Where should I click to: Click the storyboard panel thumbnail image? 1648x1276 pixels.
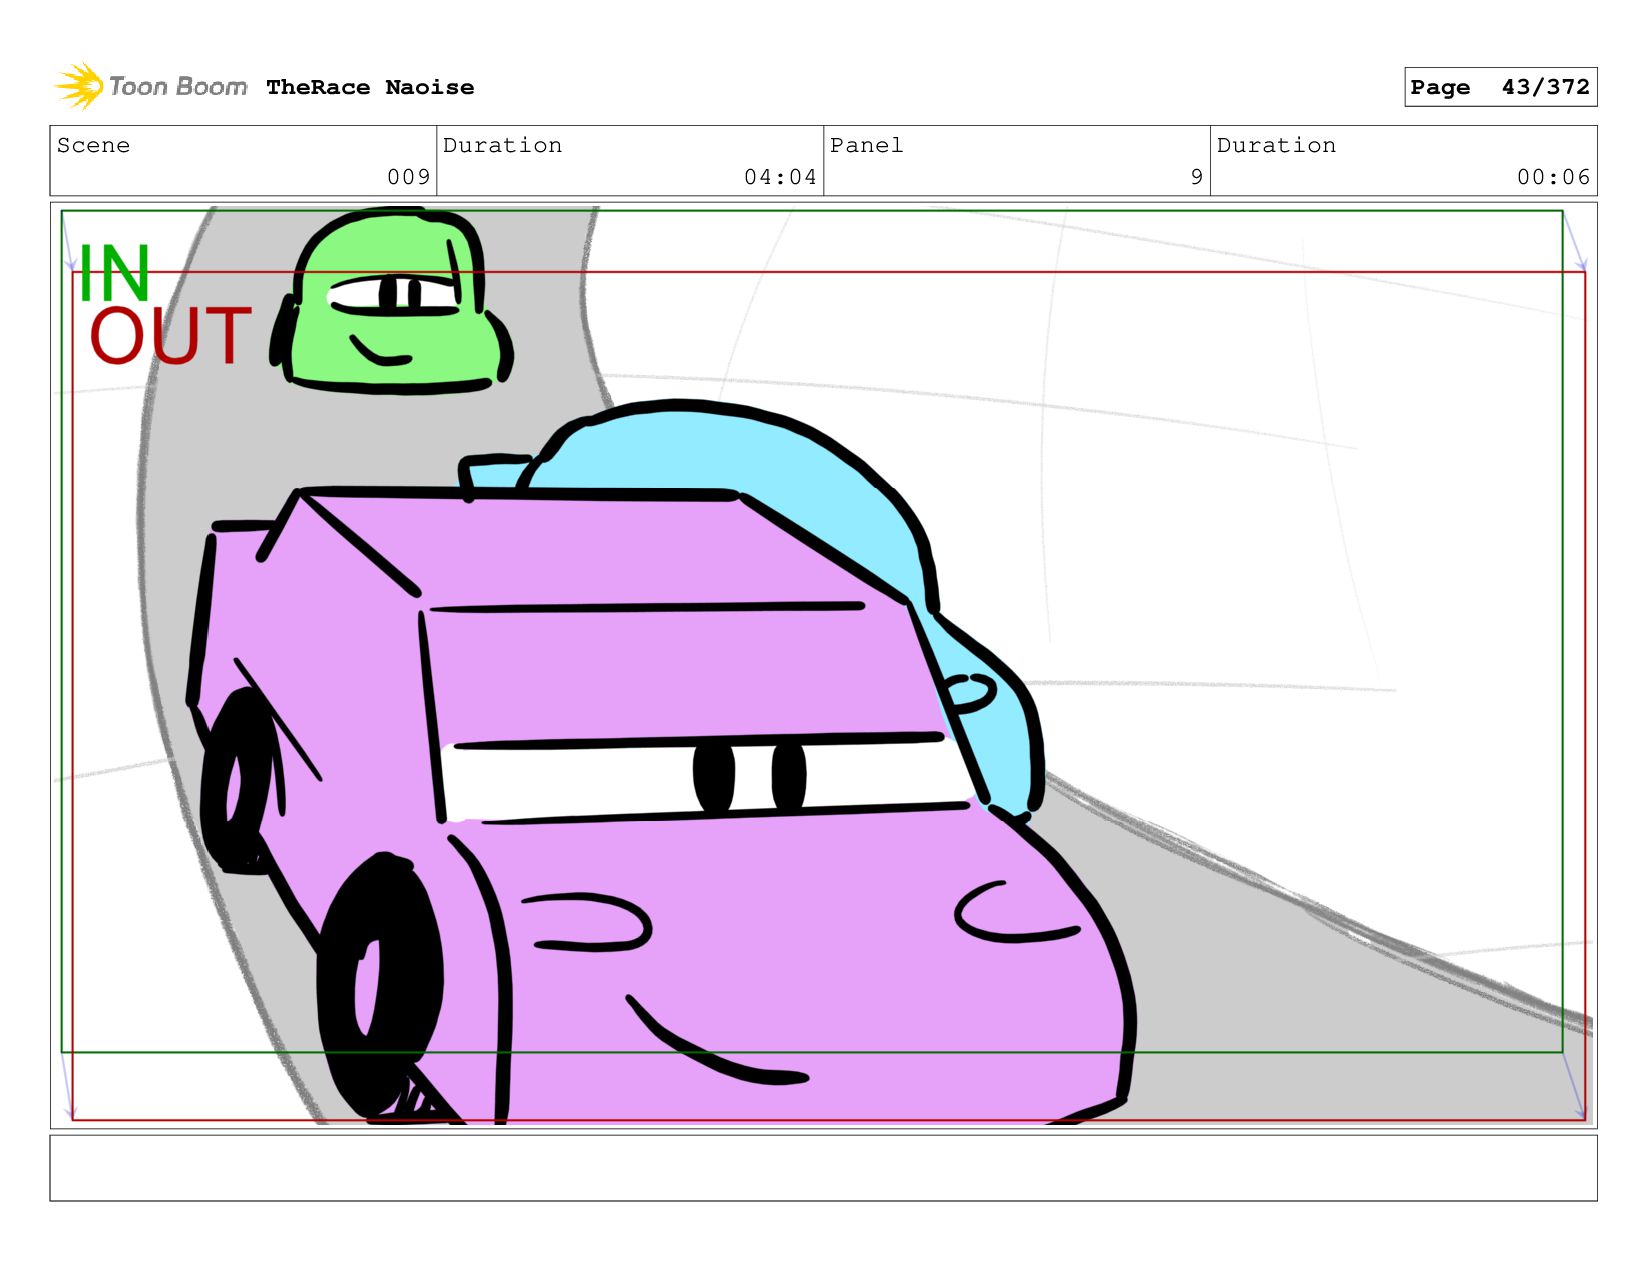823,665
